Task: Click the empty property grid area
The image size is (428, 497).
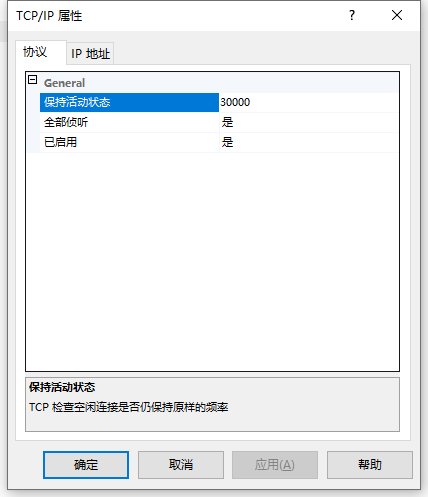Action: [212, 262]
